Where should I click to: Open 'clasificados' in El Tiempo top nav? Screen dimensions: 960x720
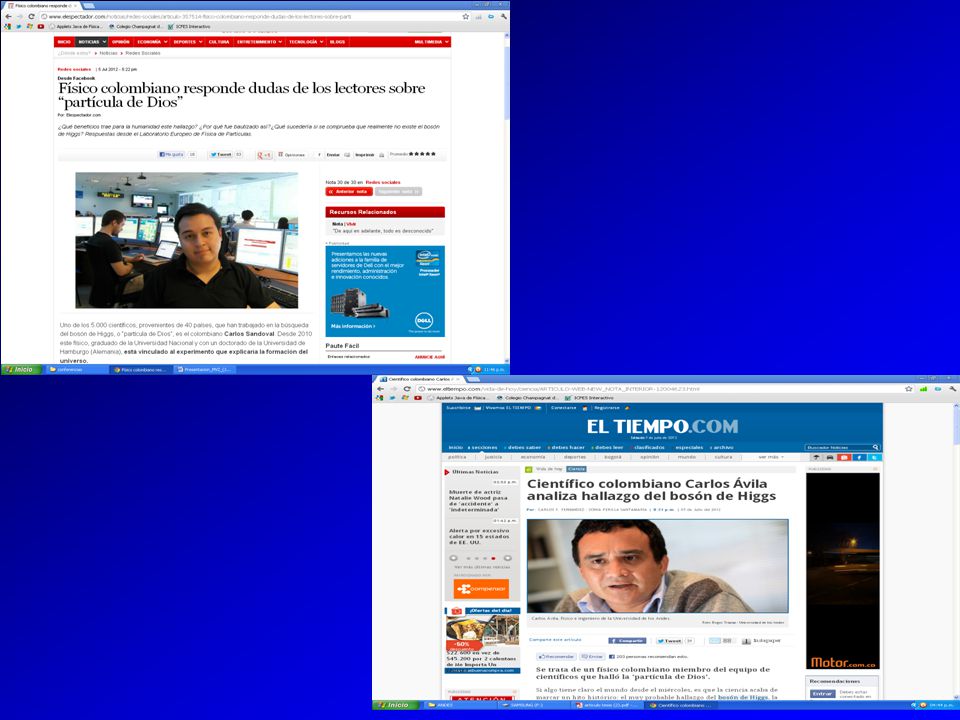point(650,447)
